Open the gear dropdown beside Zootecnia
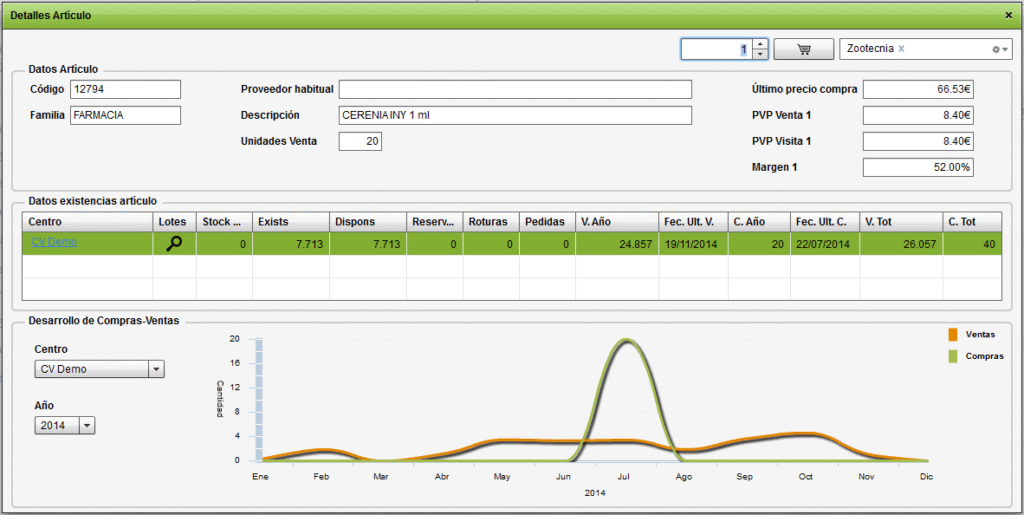Image resolution: width=1024 pixels, height=515 pixels. pos(999,49)
